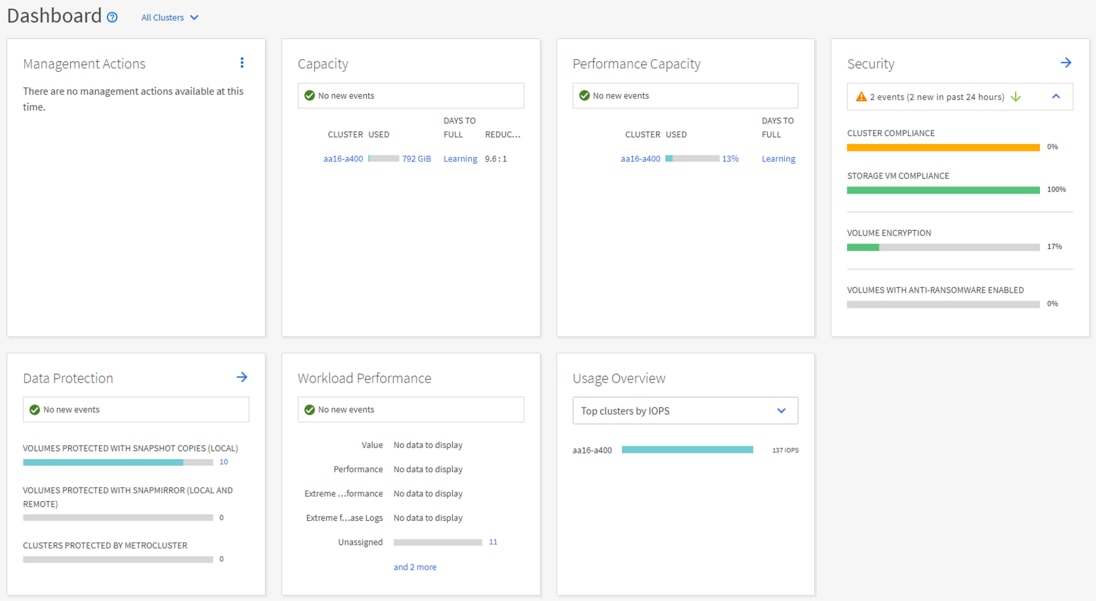Click aa16-a400 IOPS usage bar
1096x601 pixels.
[x=687, y=450]
